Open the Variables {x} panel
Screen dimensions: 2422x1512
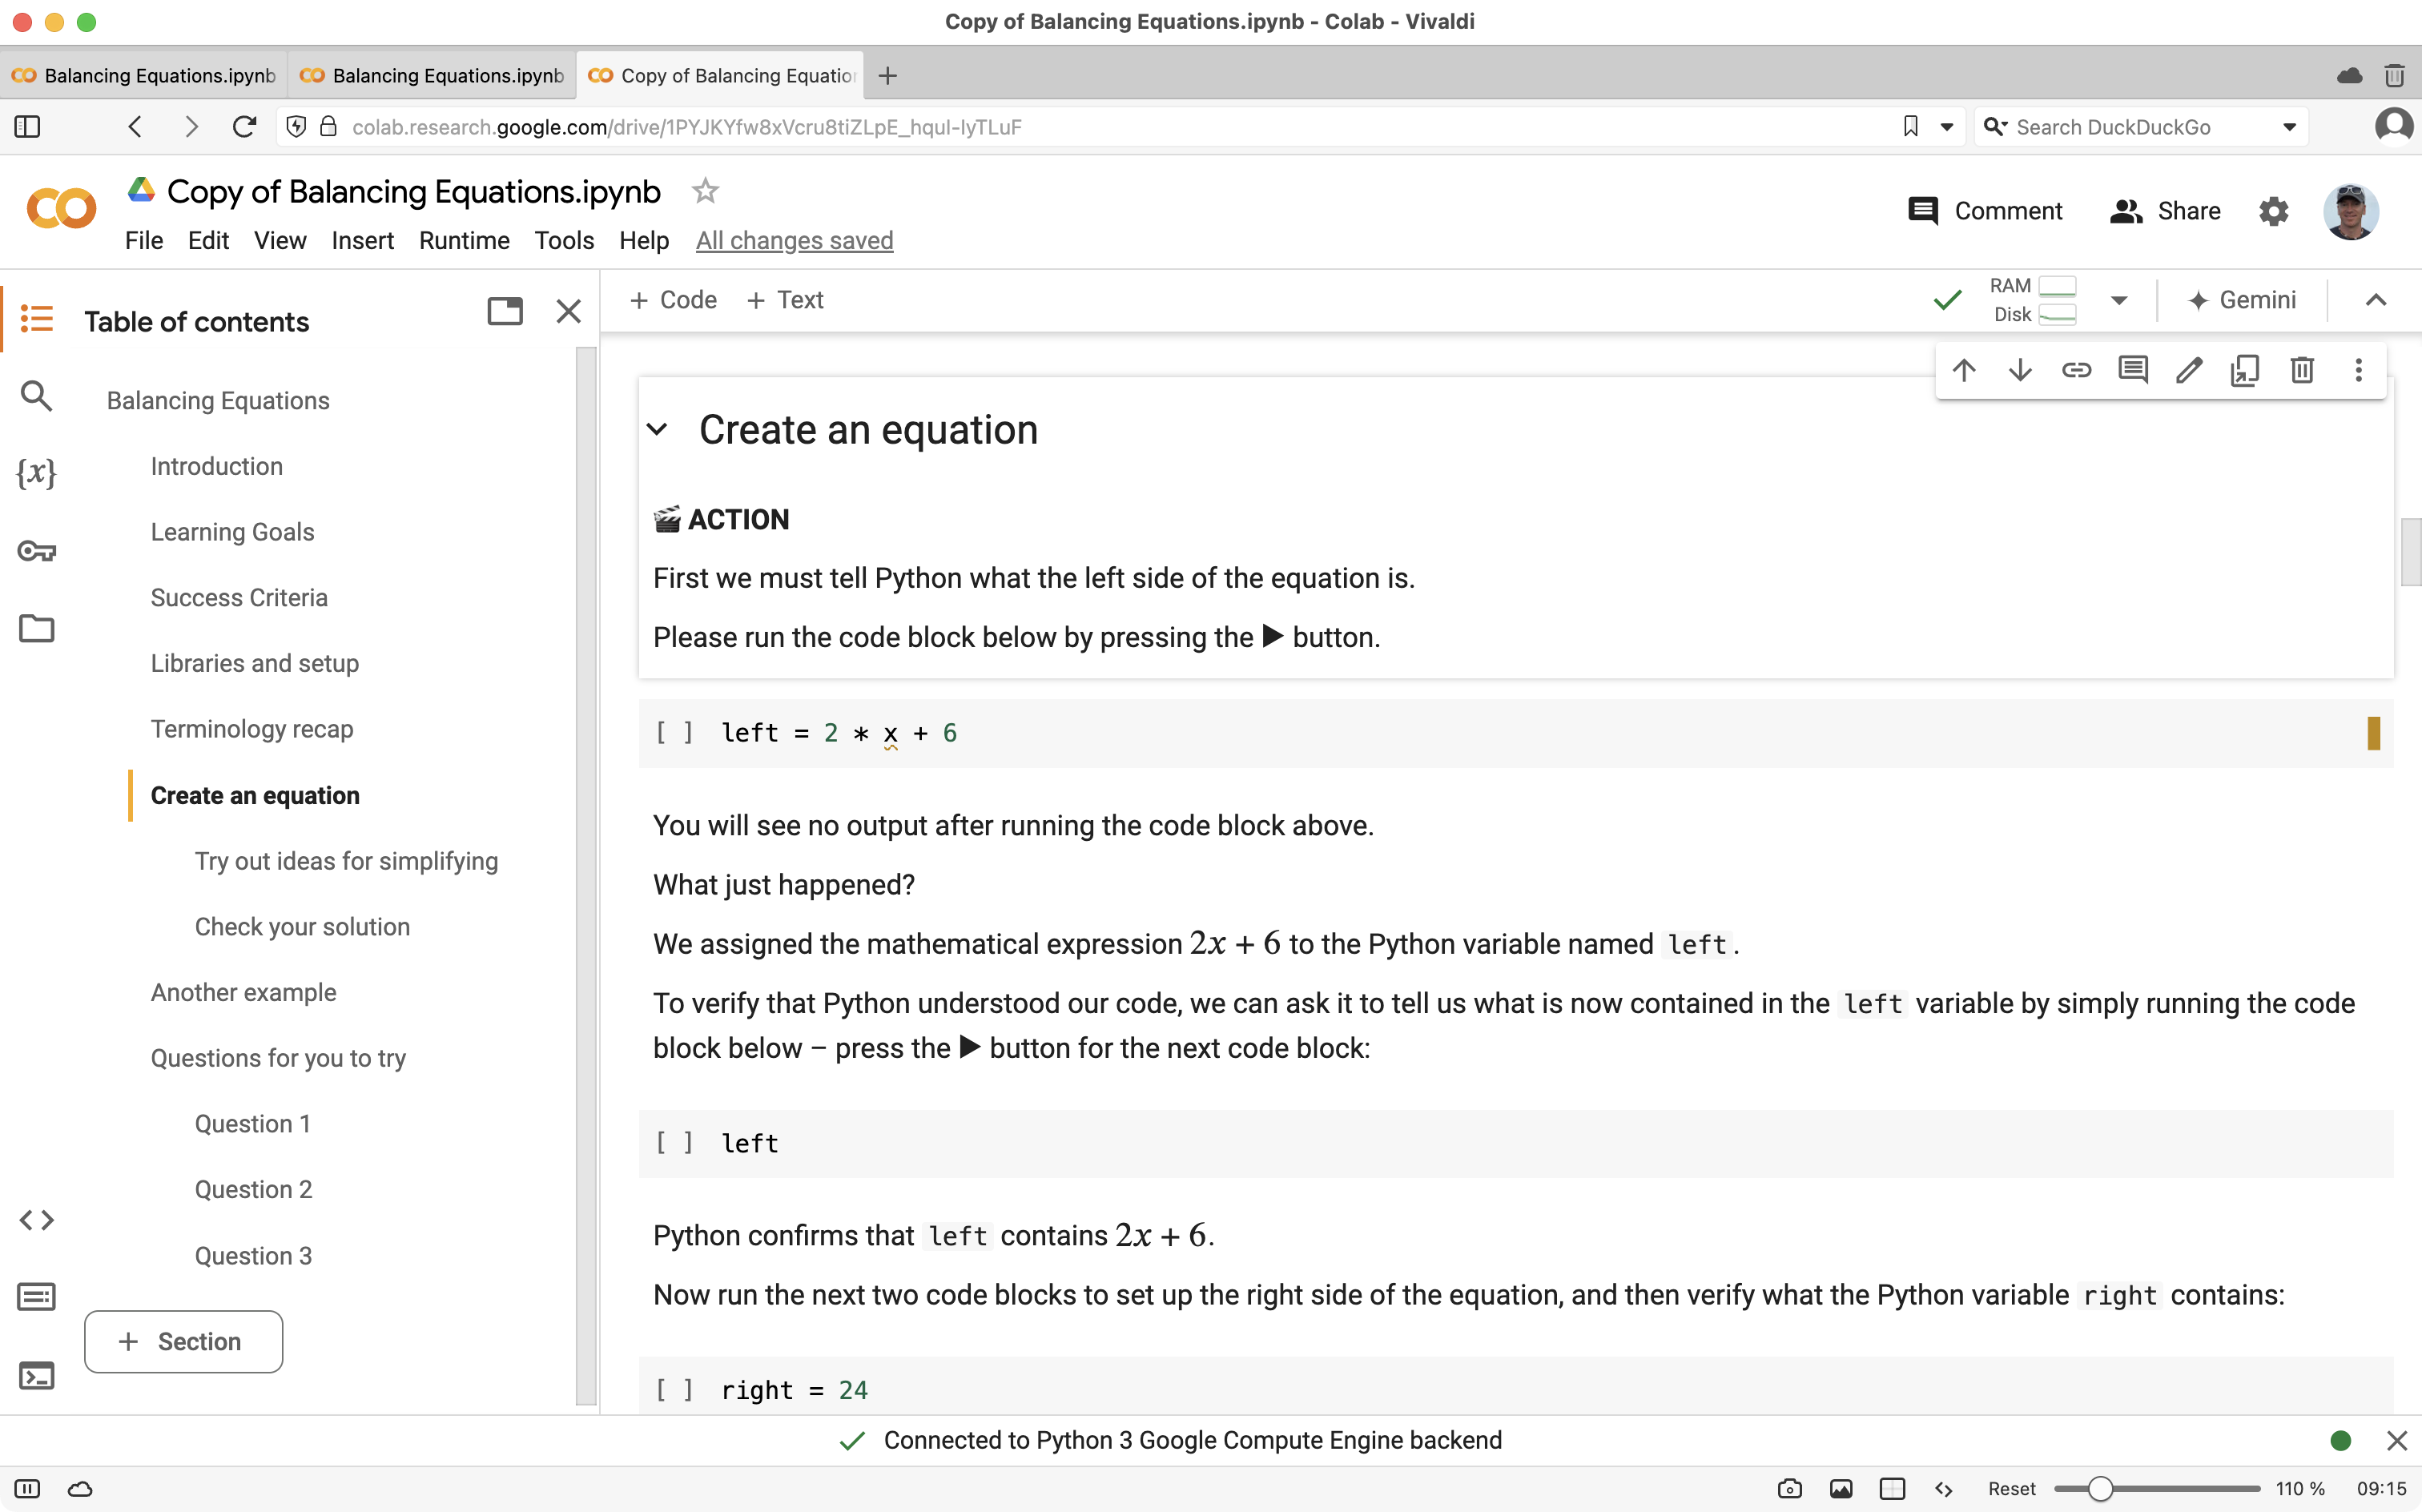coord(37,472)
